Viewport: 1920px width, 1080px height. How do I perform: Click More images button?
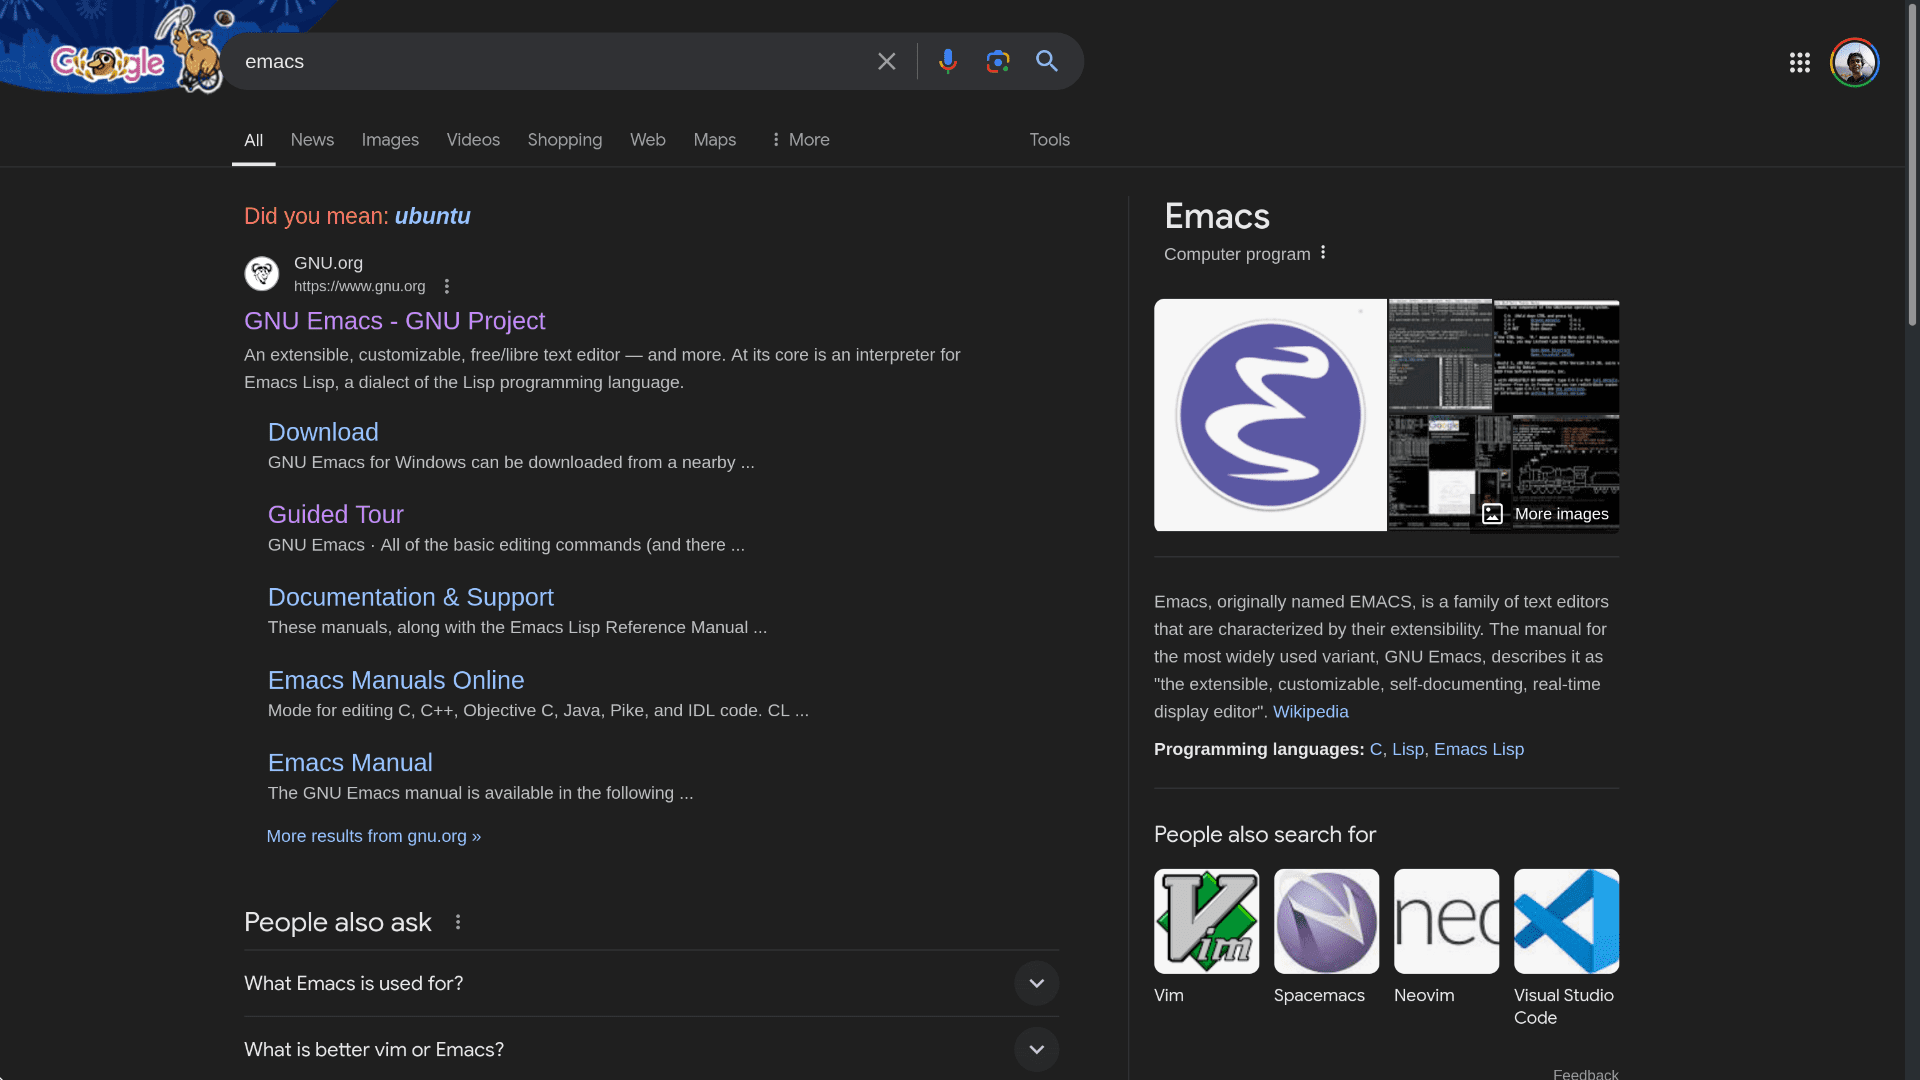click(1545, 514)
